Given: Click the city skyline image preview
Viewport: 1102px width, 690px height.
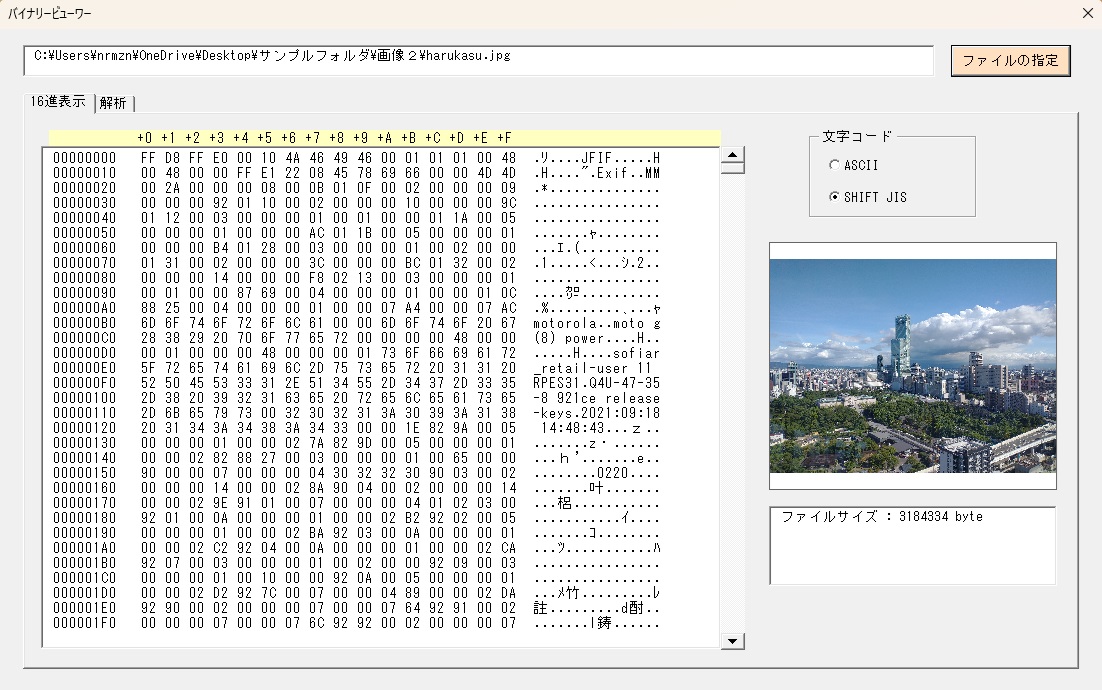Looking at the screenshot, I should click(x=912, y=366).
